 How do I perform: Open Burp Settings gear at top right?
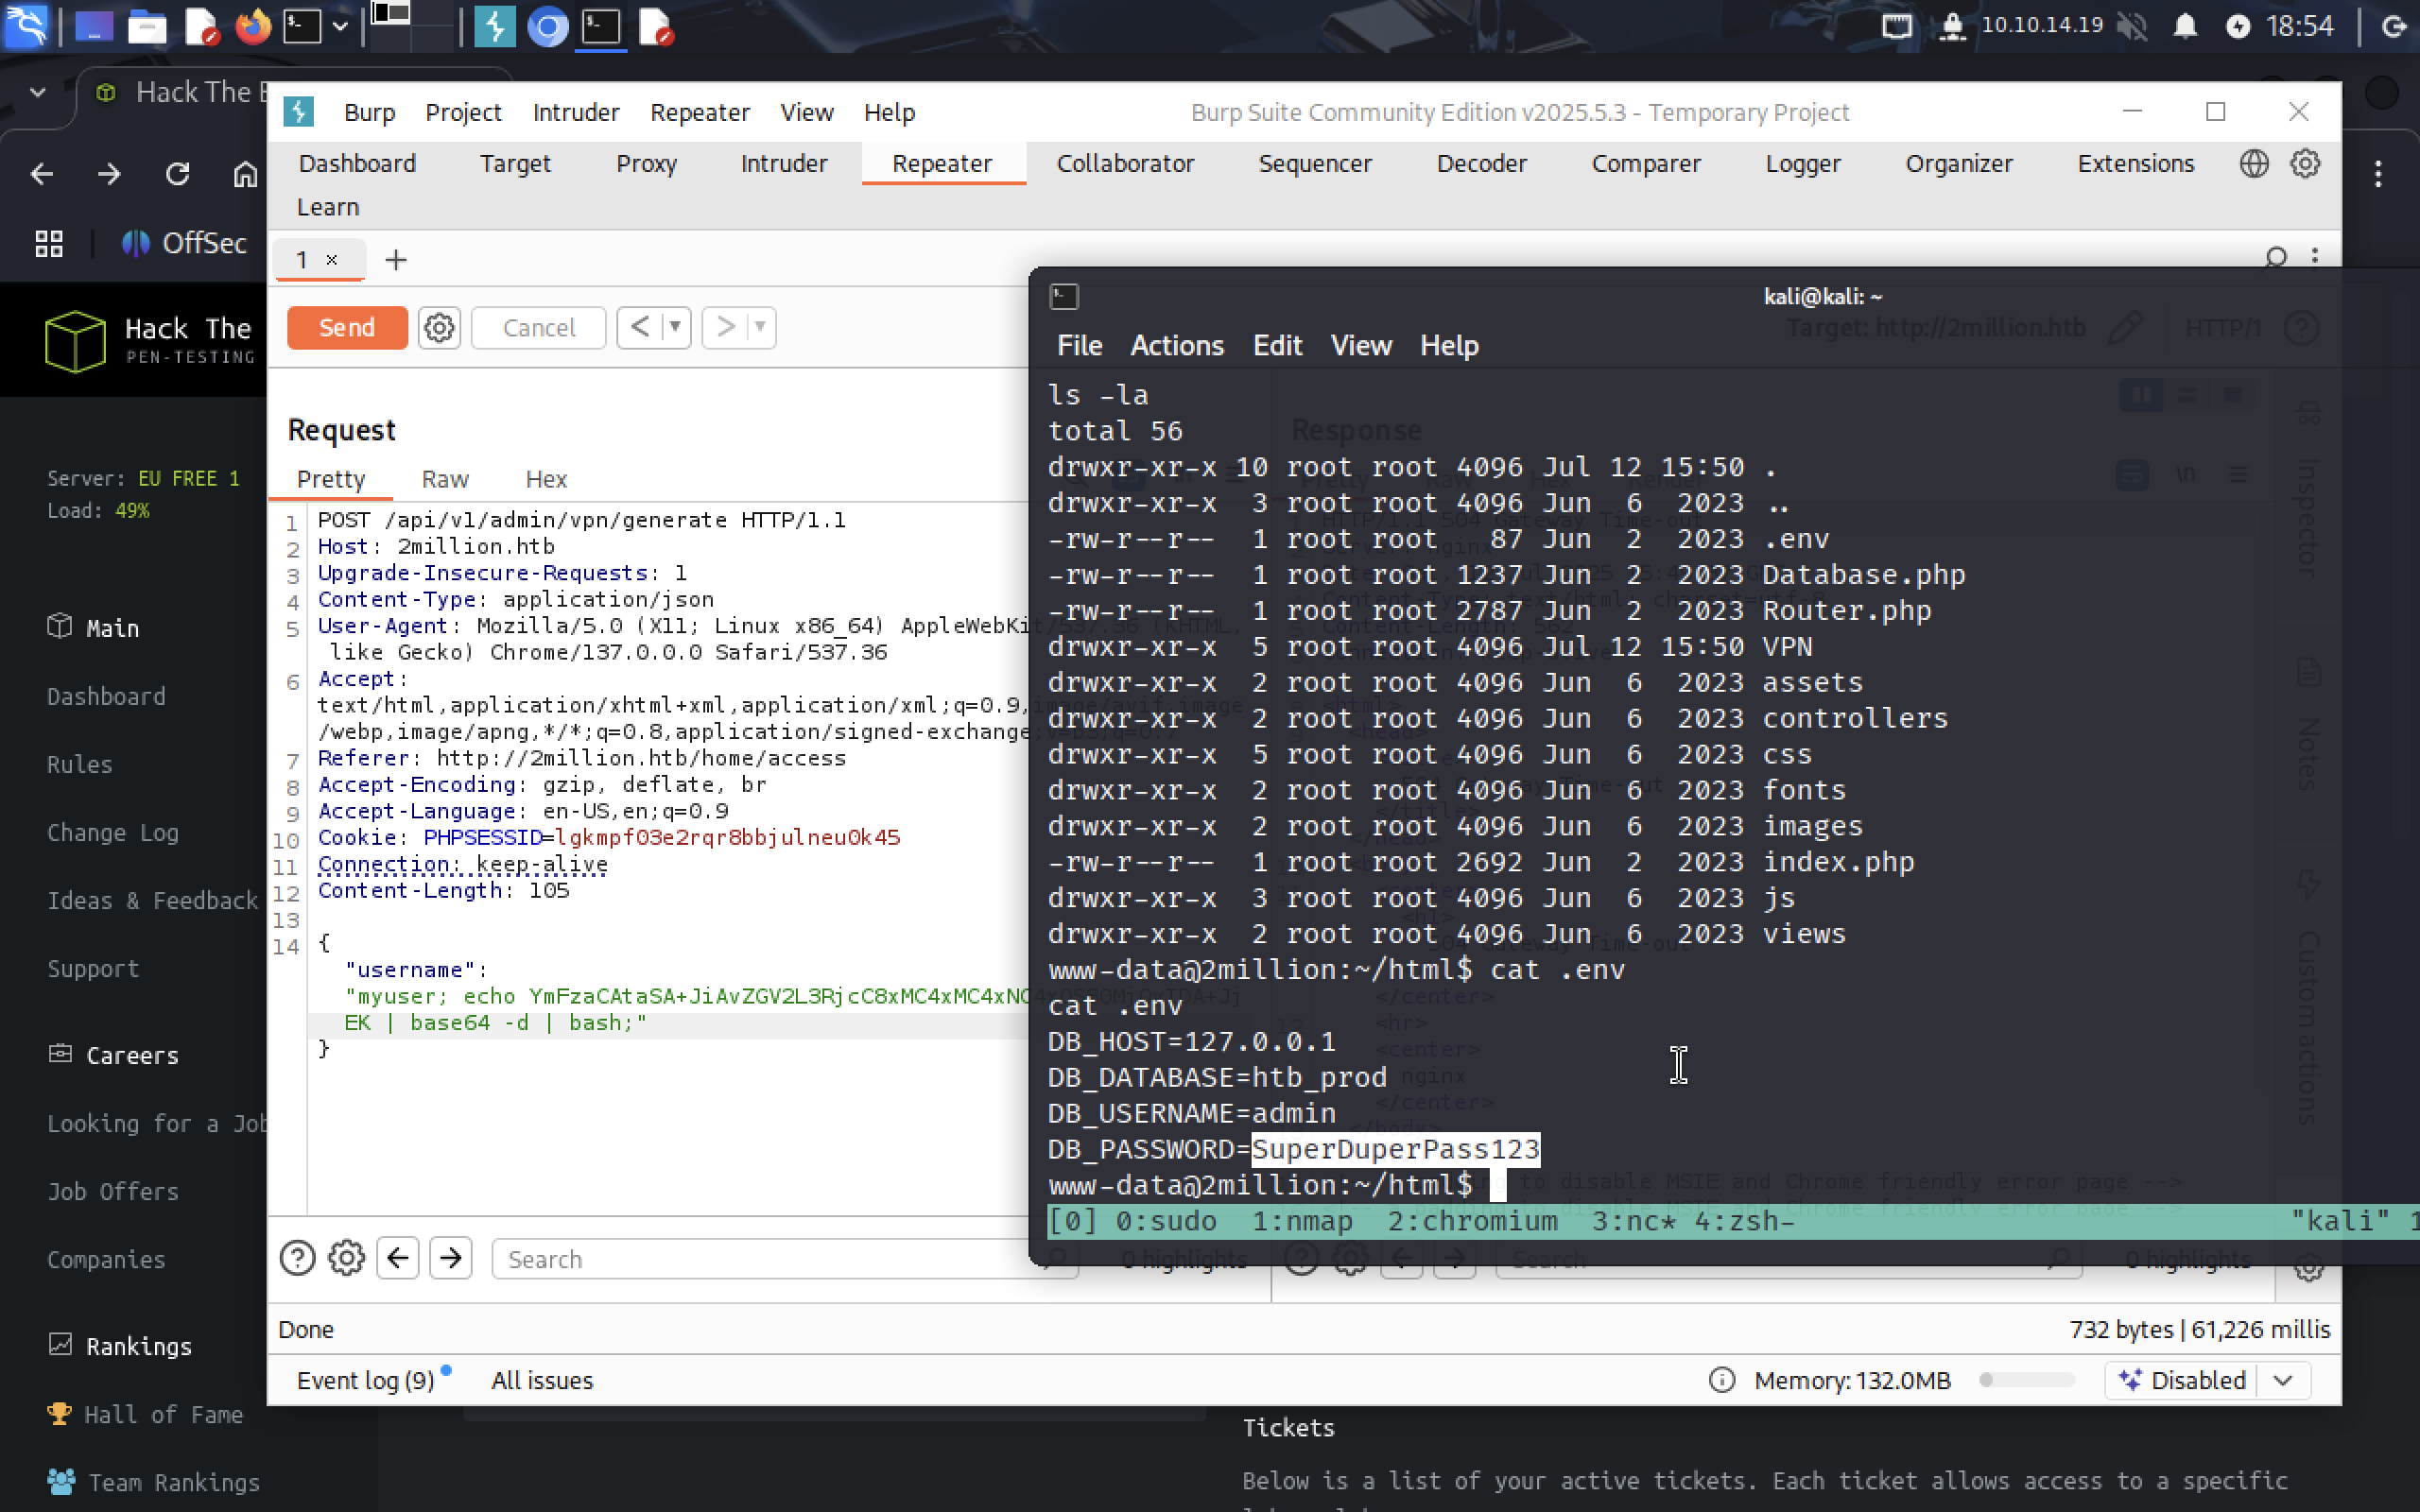(x=2305, y=163)
